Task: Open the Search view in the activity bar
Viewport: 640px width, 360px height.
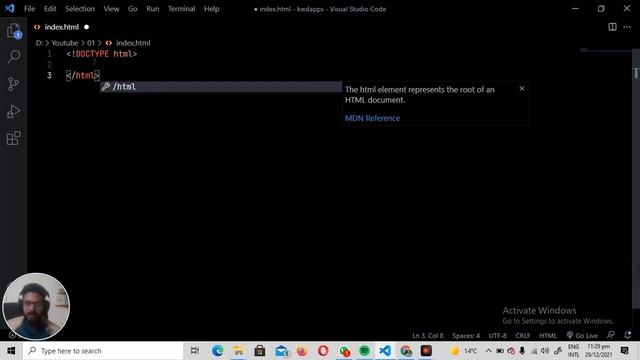Action: [13, 57]
